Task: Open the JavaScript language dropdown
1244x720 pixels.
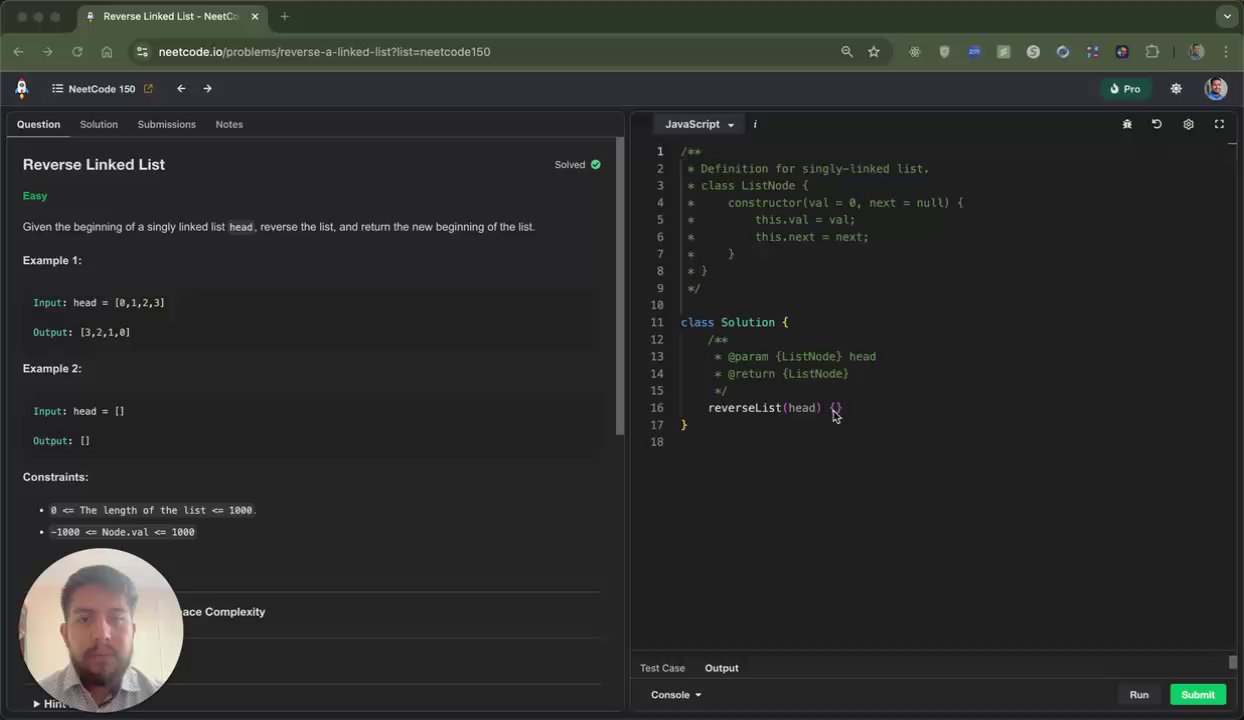Action: tap(699, 124)
